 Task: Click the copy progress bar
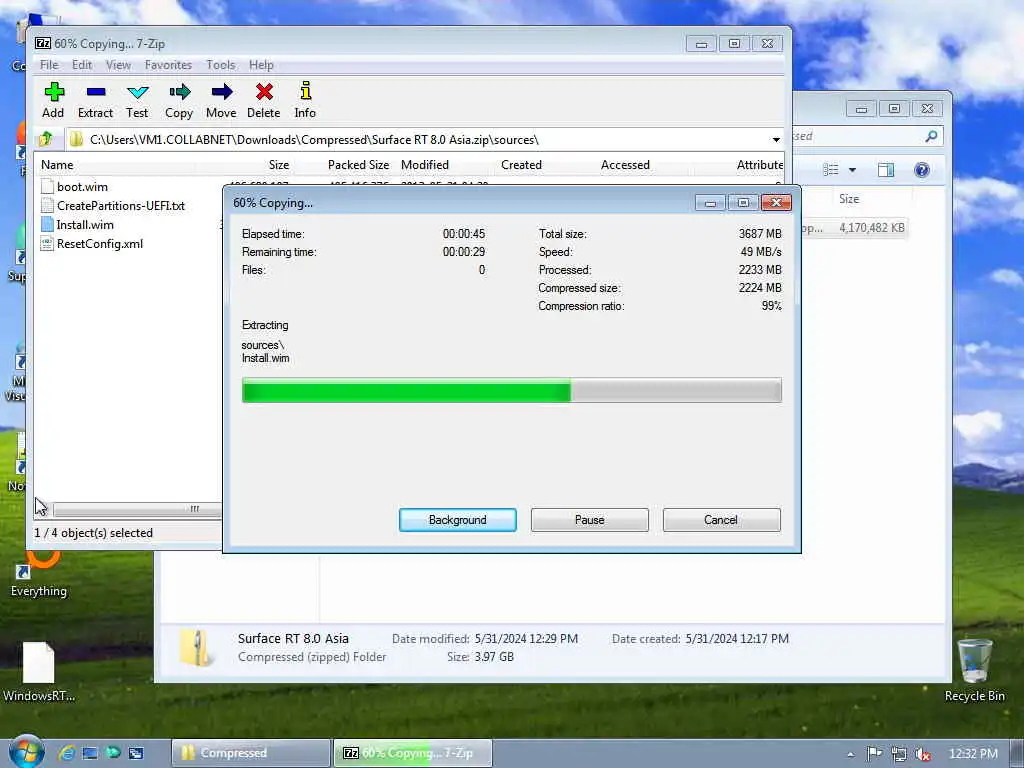coord(511,391)
